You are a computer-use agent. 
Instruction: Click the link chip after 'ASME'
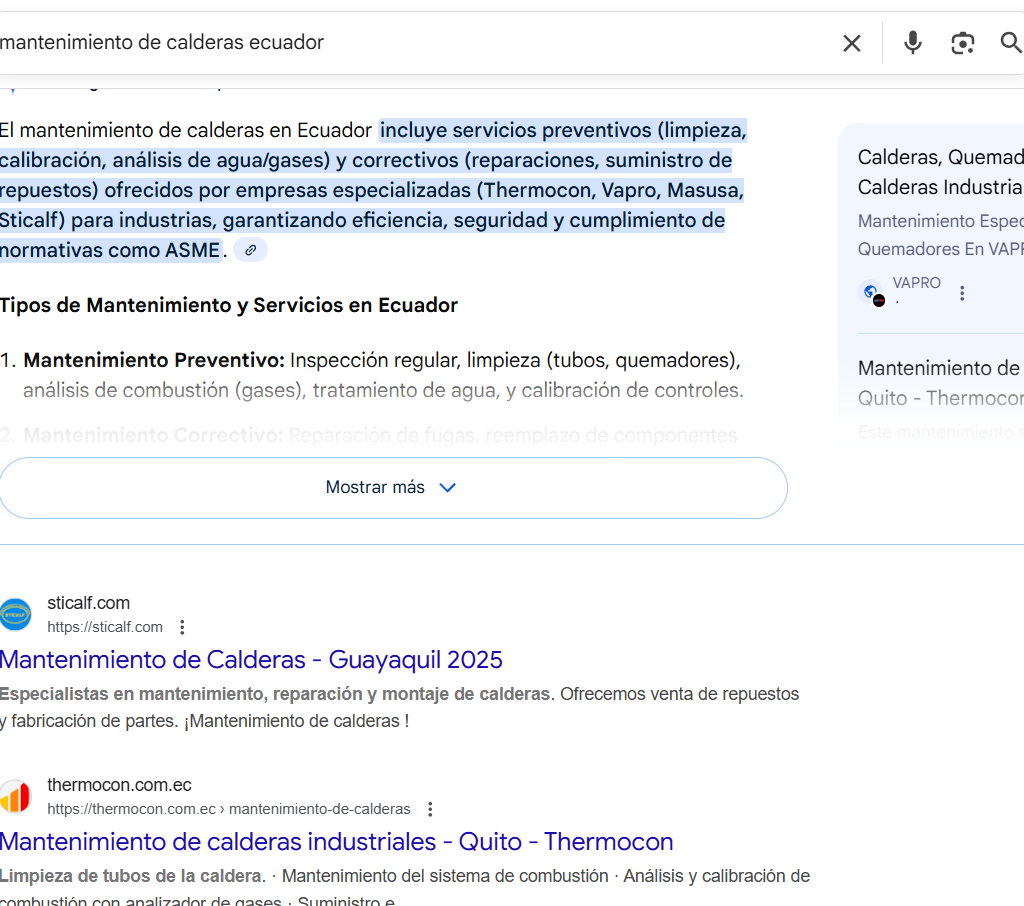(251, 250)
